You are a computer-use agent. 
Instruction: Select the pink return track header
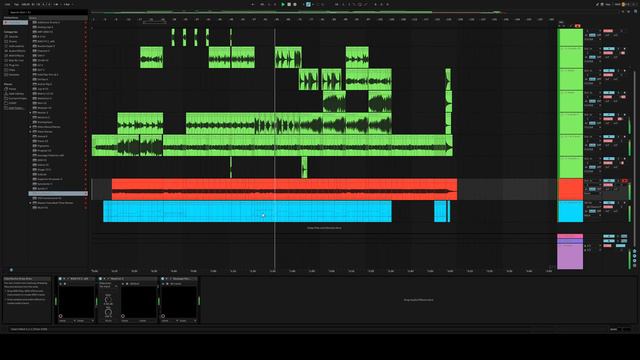[570, 236]
